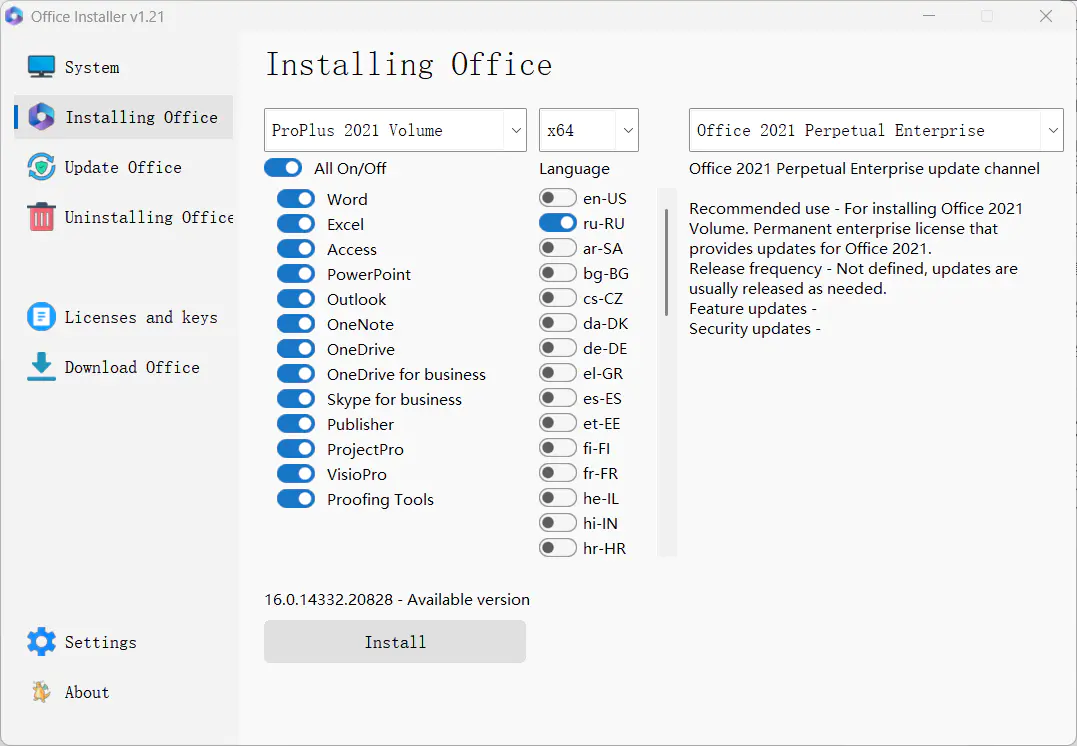Click the Language heading label
The height and width of the screenshot is (746, 1077).
tap(574, 168)
